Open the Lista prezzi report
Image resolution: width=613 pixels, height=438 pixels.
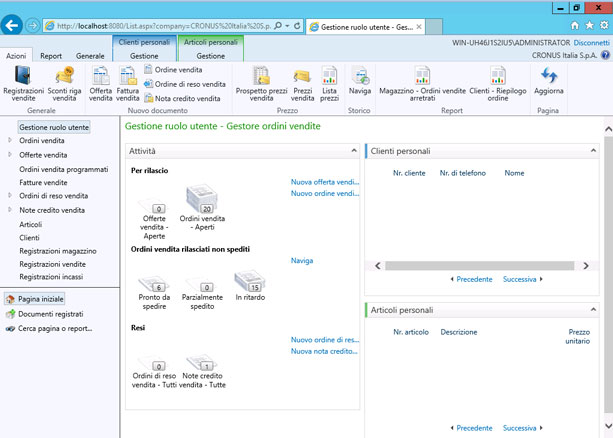coord(329,84)
